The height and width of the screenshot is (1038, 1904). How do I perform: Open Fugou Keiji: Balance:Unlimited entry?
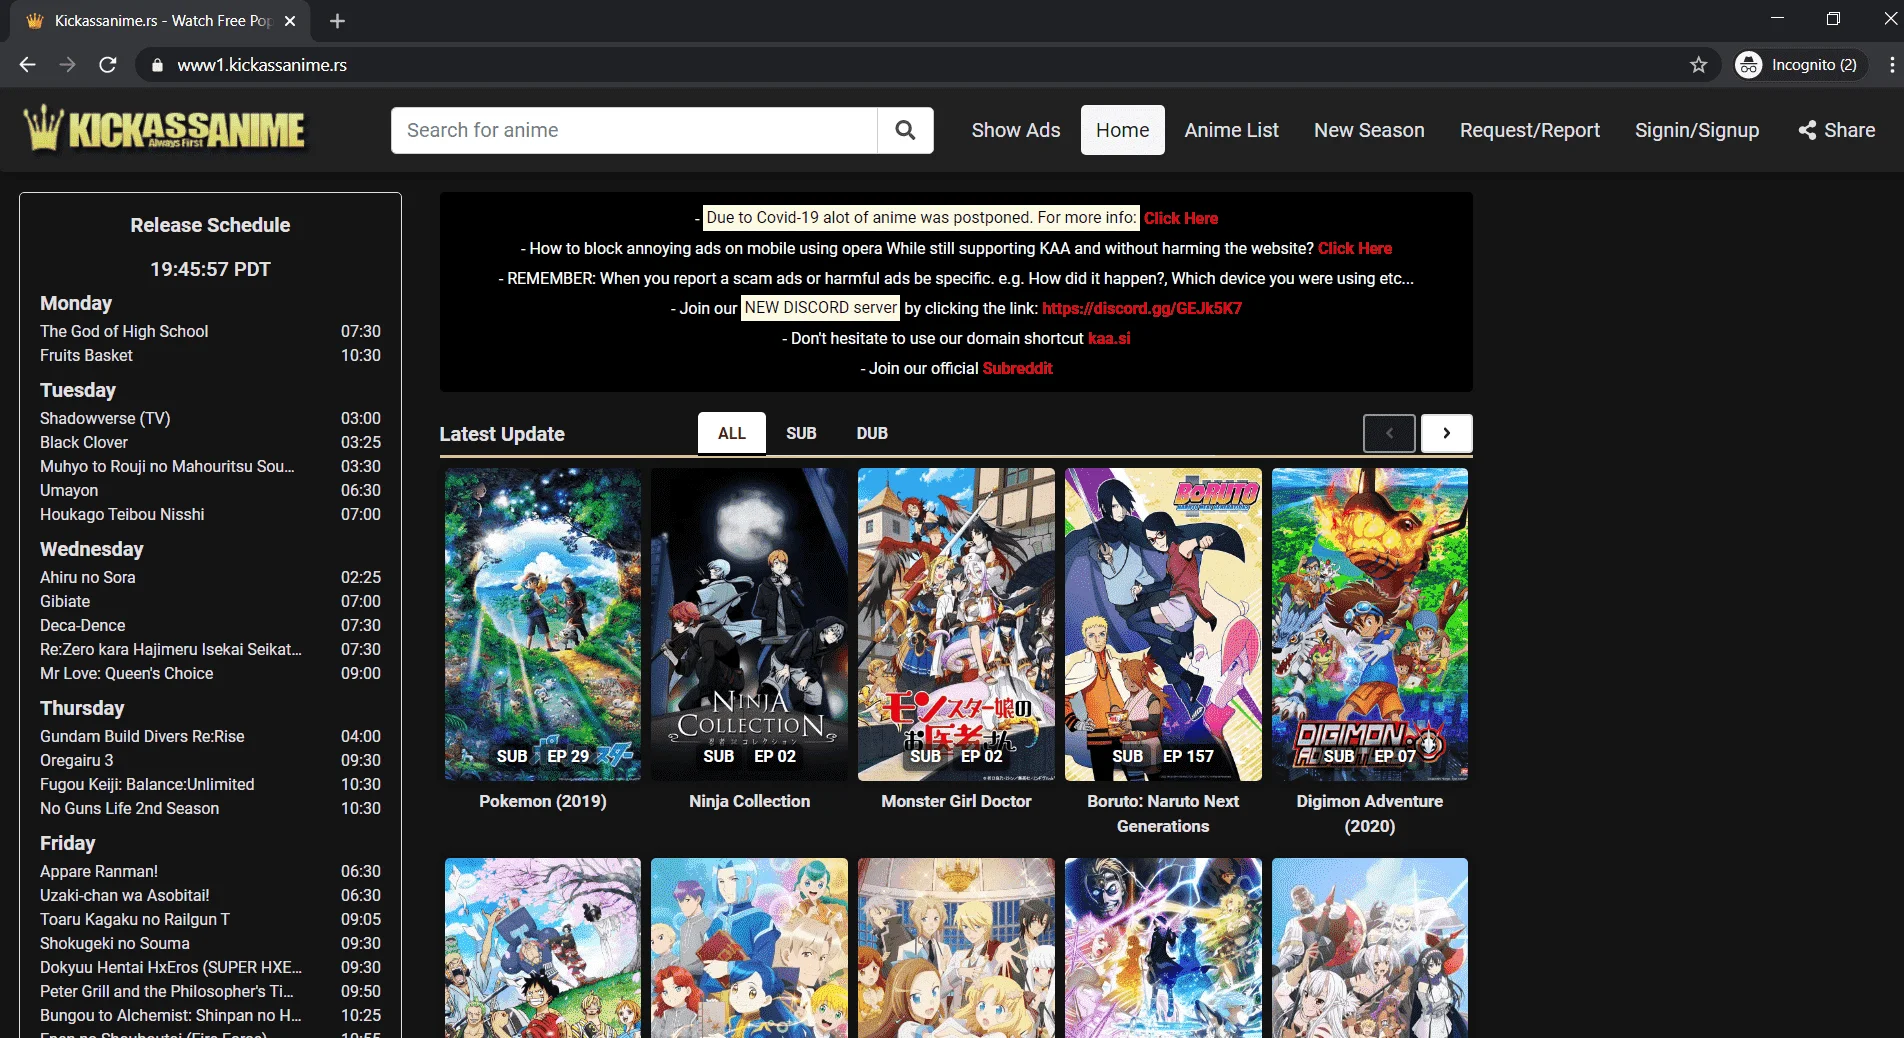(x=147, y=784)
